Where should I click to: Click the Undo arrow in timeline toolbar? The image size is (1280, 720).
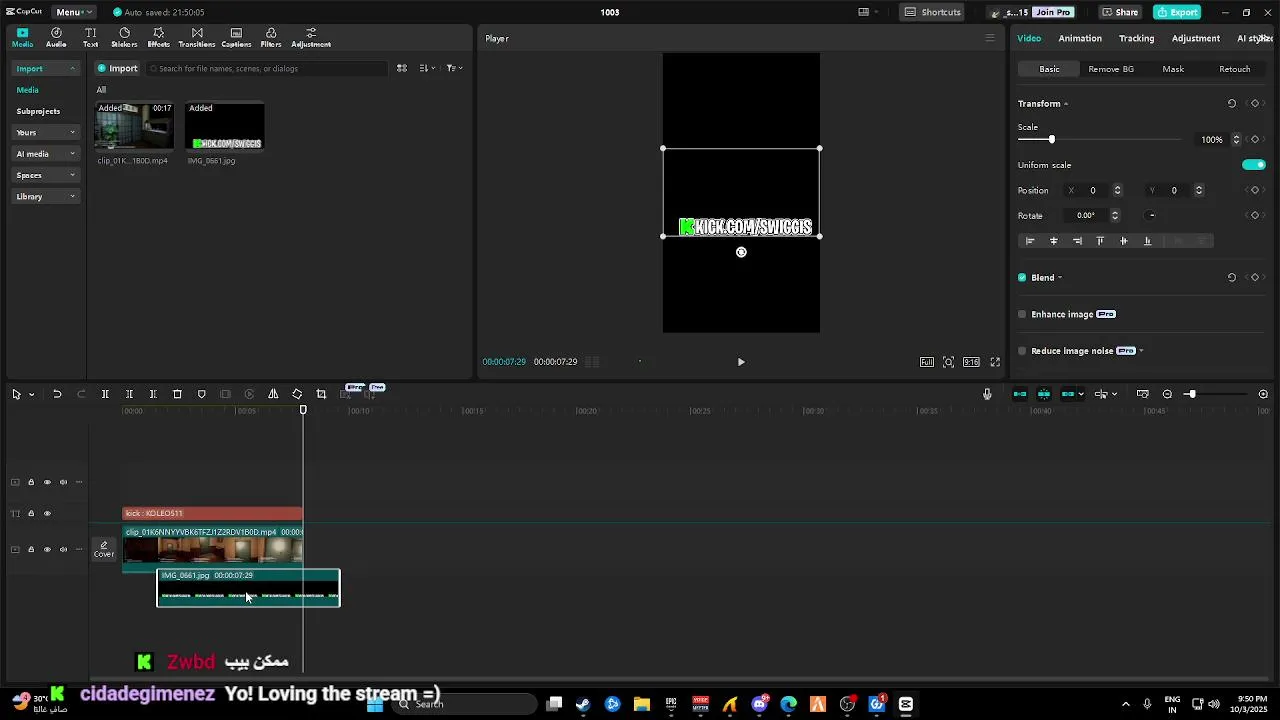point(57,394)
